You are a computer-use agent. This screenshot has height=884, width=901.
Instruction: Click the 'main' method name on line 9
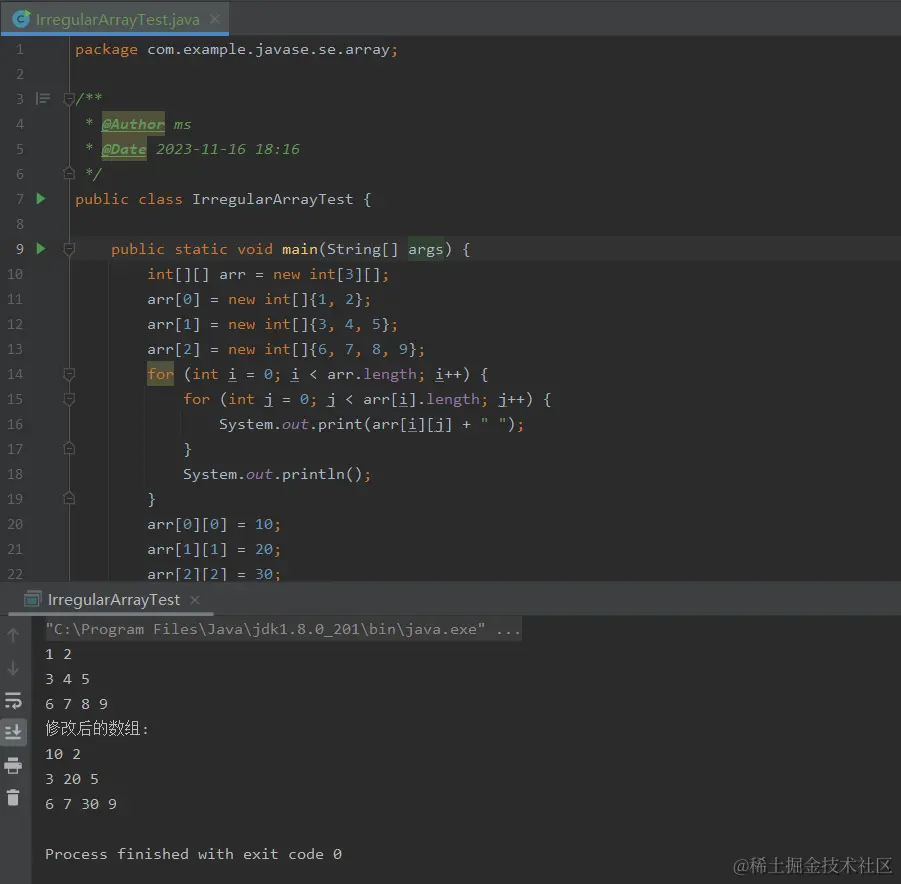click(300, 249)
